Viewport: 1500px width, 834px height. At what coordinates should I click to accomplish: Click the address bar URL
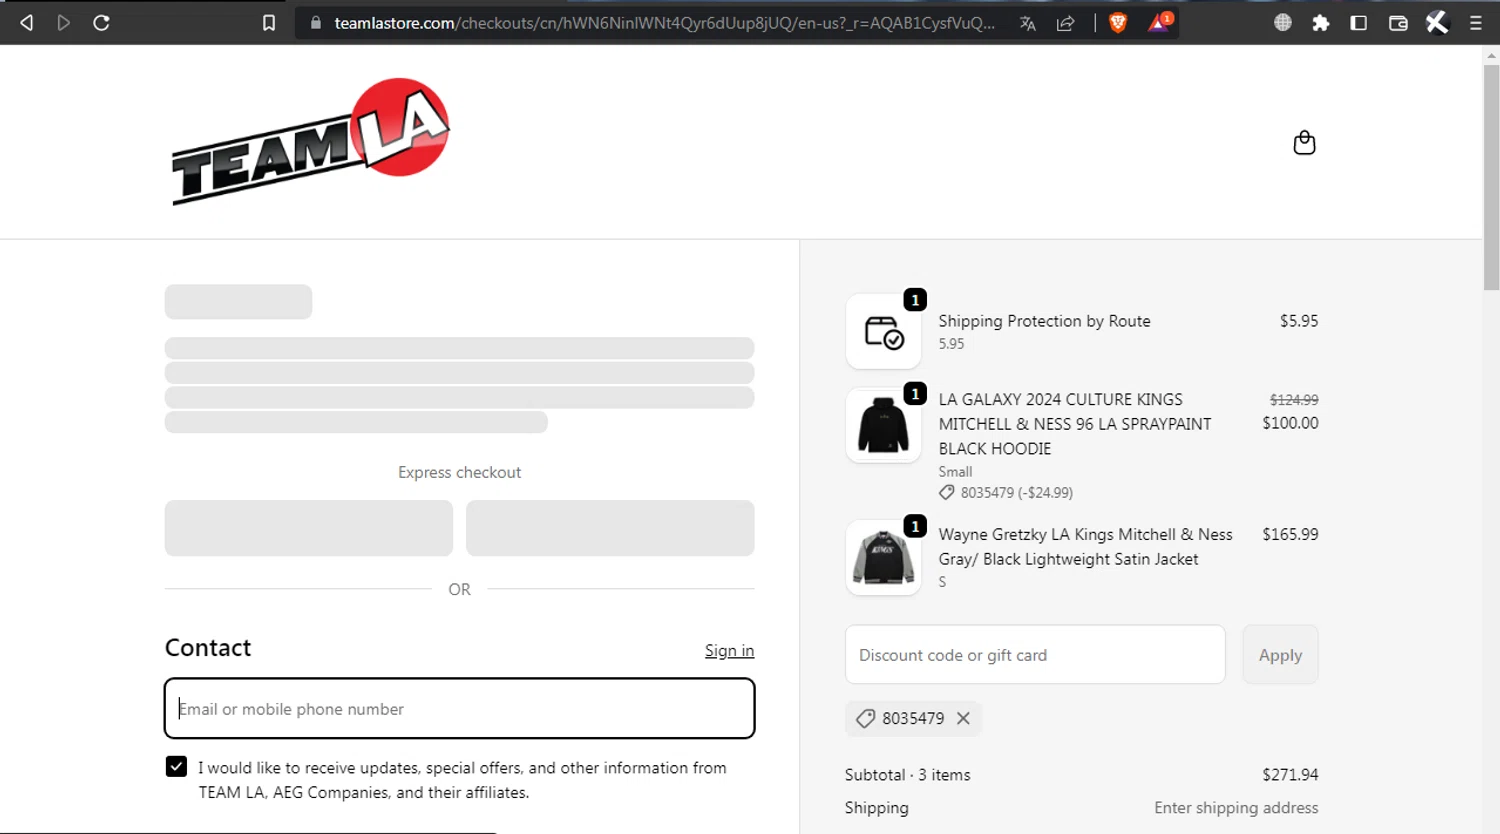click(x=664, y=23)
